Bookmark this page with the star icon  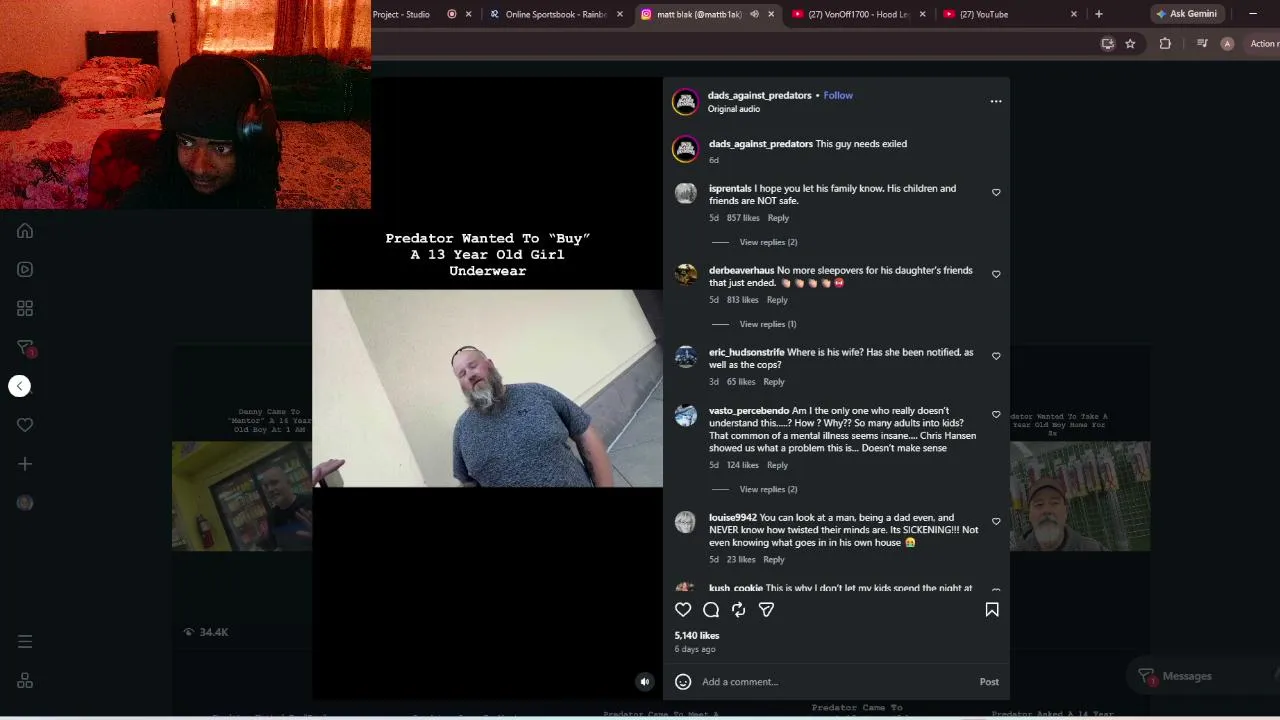tap(1130, 43)
